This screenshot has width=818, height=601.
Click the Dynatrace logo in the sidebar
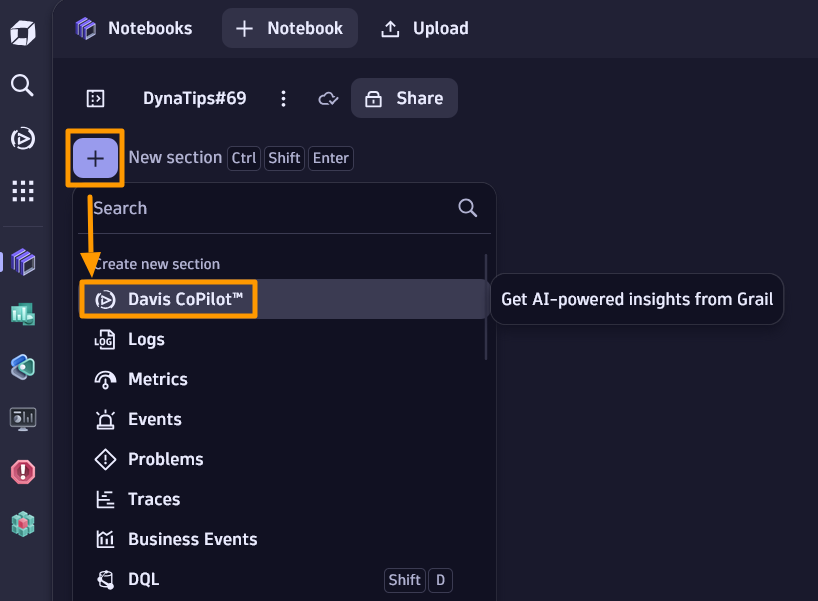[x=23, y=33]
